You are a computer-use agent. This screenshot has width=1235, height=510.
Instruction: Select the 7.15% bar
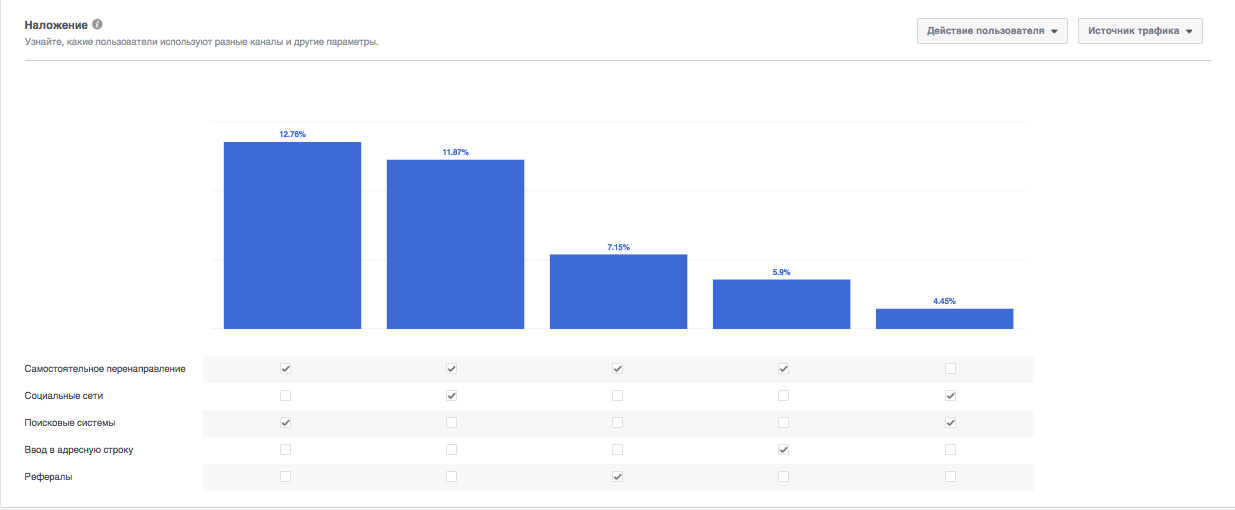[x=618, y=291]
